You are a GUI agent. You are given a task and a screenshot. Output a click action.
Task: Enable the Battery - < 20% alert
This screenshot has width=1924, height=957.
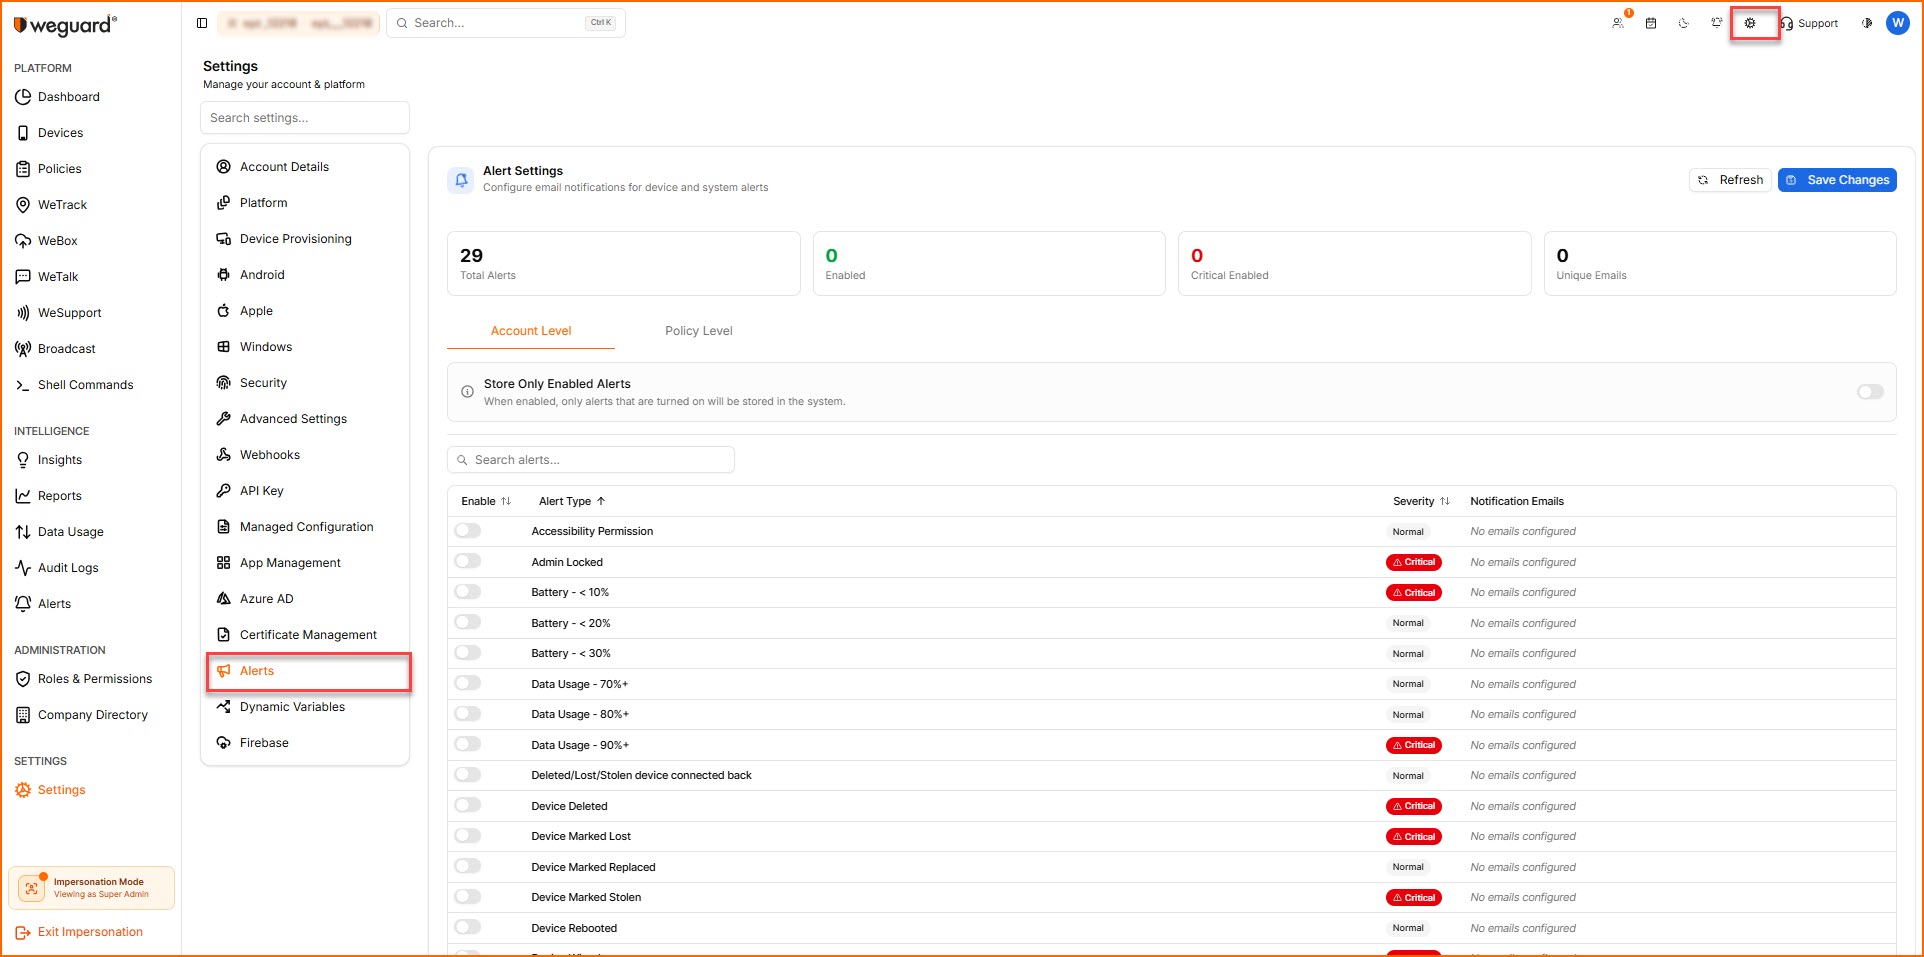pos(468,622)
